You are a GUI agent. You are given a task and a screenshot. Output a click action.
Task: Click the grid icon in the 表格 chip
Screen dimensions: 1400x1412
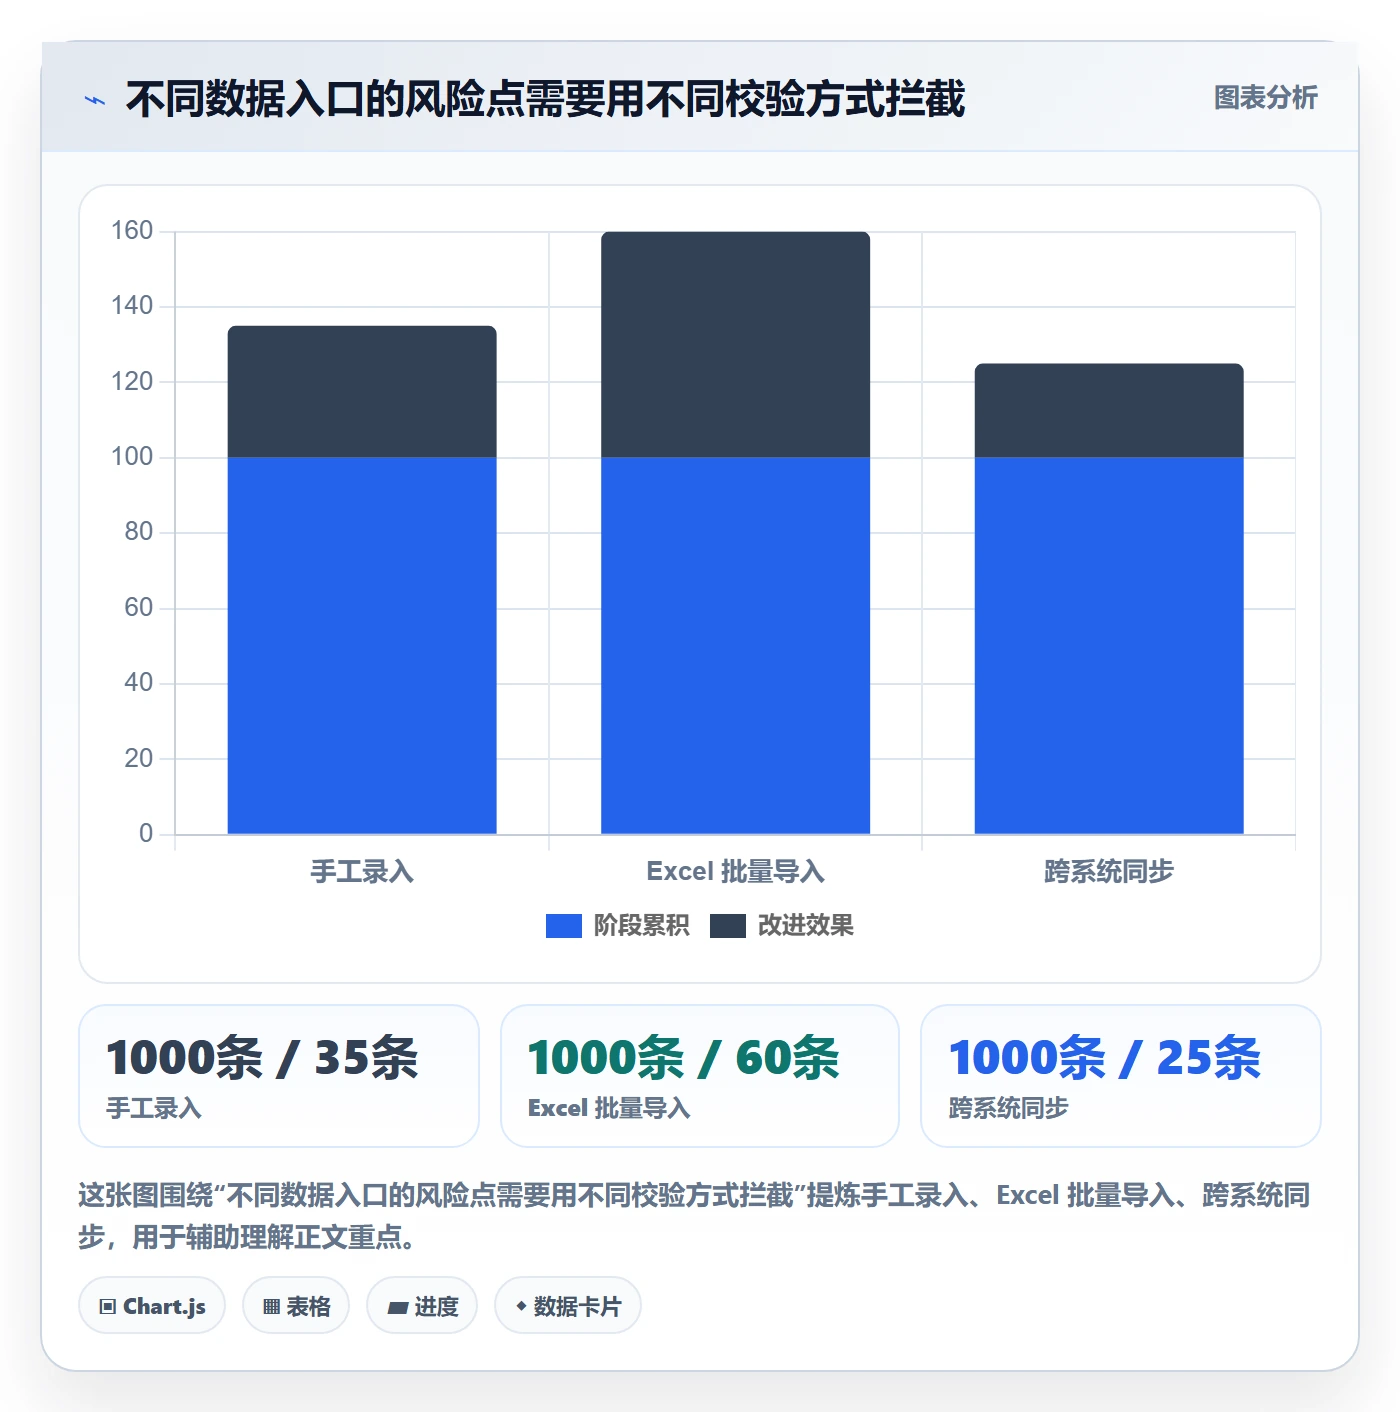click(x=271, y=1307)
